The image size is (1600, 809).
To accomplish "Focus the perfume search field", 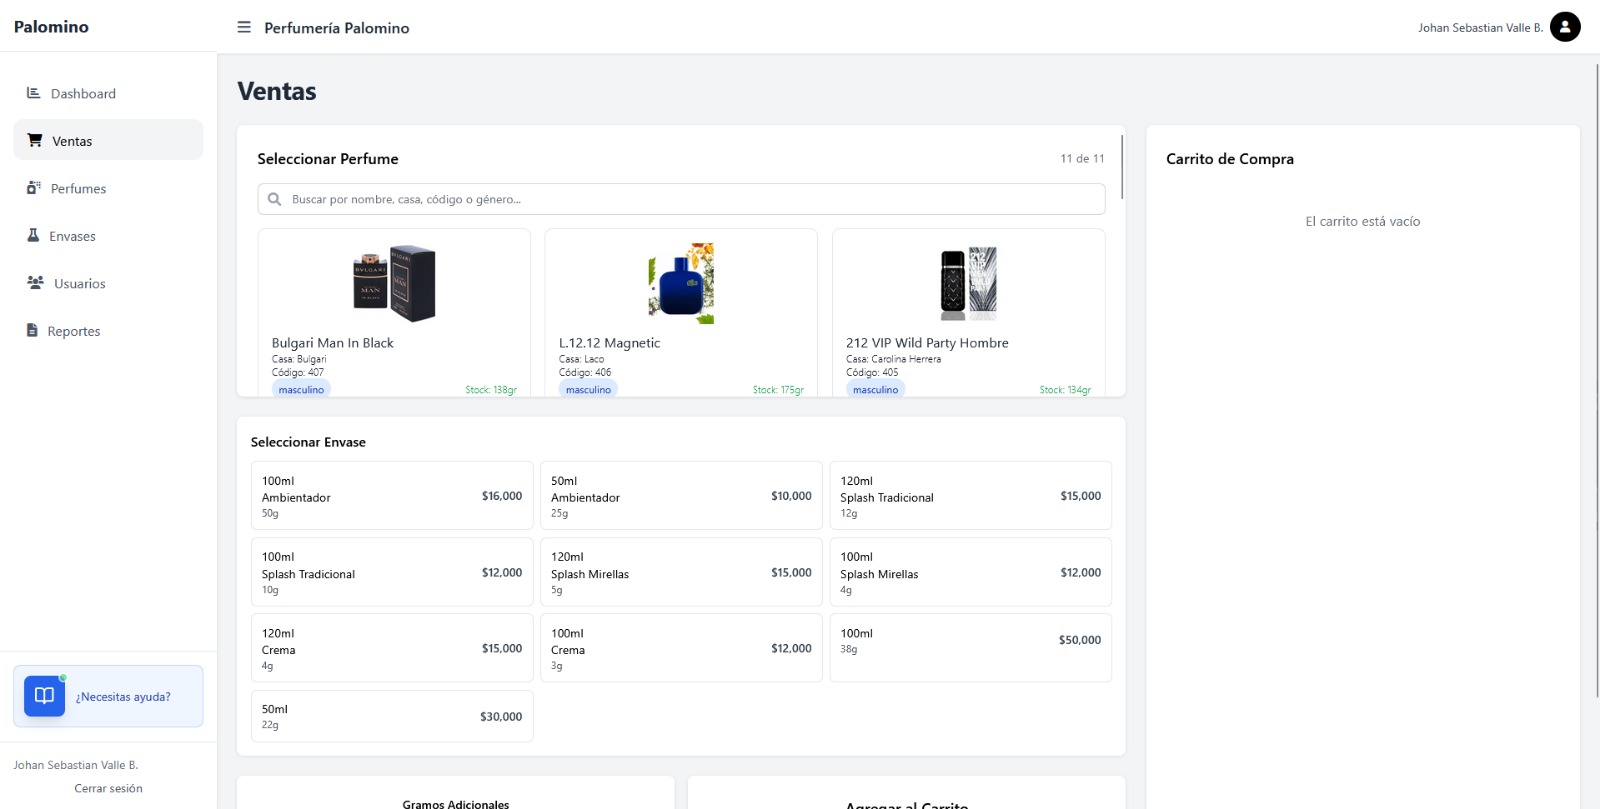I will (681, 199).
